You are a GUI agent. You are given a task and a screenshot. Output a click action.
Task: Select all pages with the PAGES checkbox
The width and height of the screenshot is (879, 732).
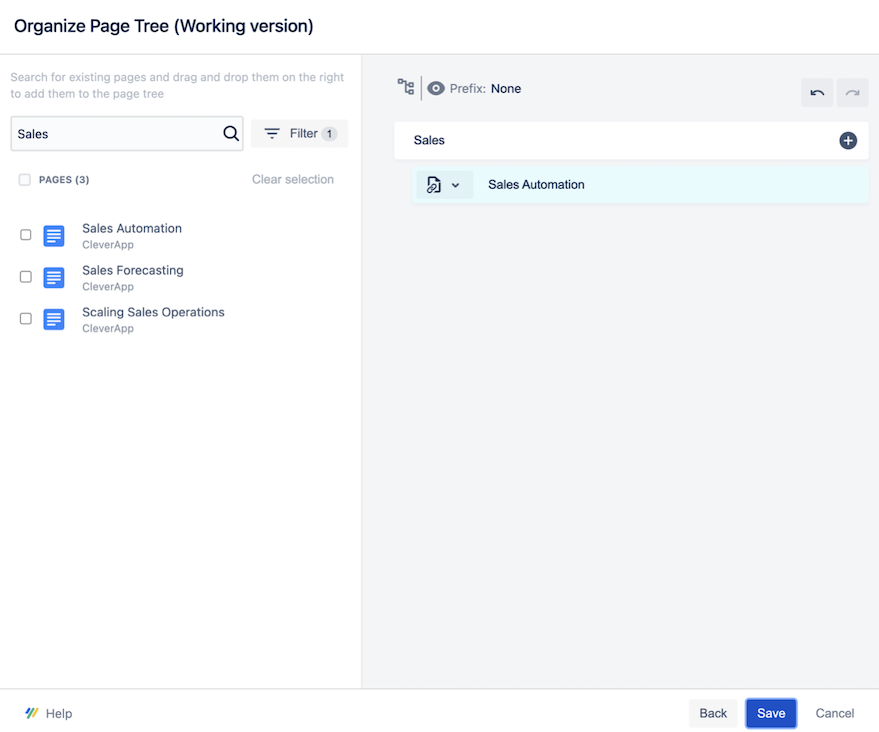click(x=25, y=180)
